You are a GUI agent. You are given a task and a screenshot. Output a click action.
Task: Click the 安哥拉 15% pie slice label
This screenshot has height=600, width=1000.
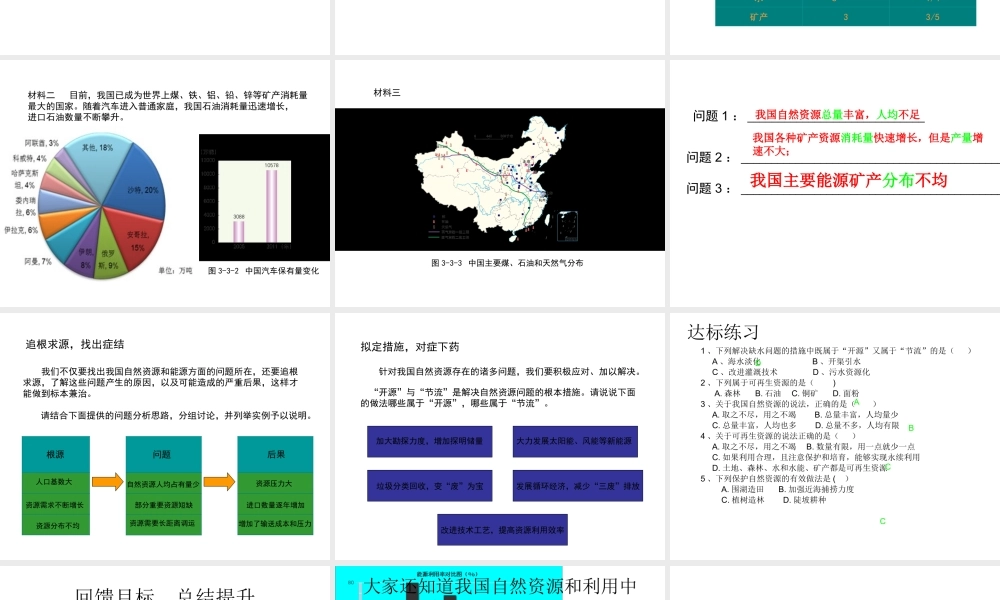pos(137,241)
